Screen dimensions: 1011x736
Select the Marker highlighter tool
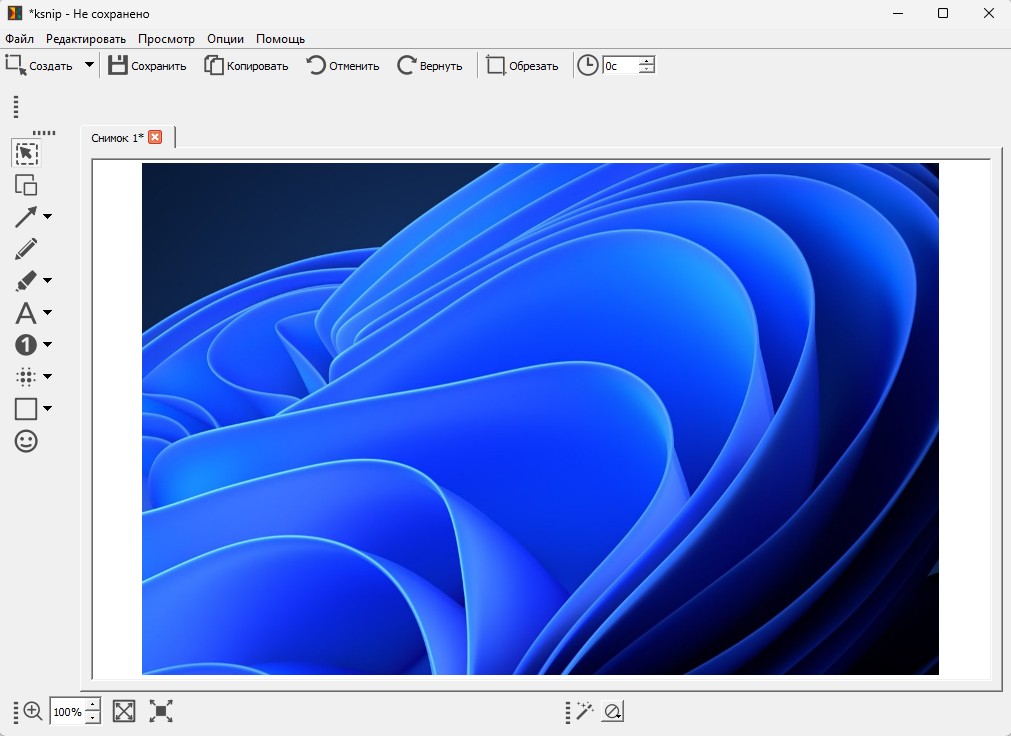(x=26, y=281)
